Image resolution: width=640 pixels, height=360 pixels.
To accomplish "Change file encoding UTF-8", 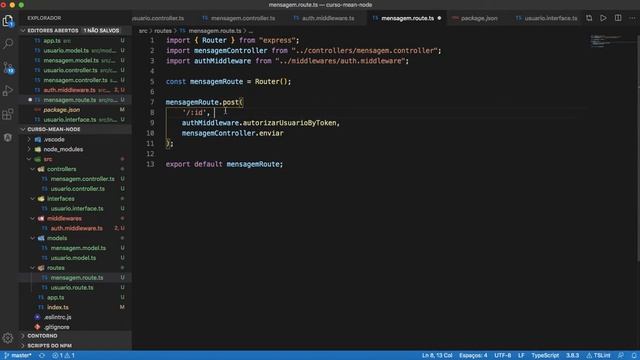I will coord(502,356).
